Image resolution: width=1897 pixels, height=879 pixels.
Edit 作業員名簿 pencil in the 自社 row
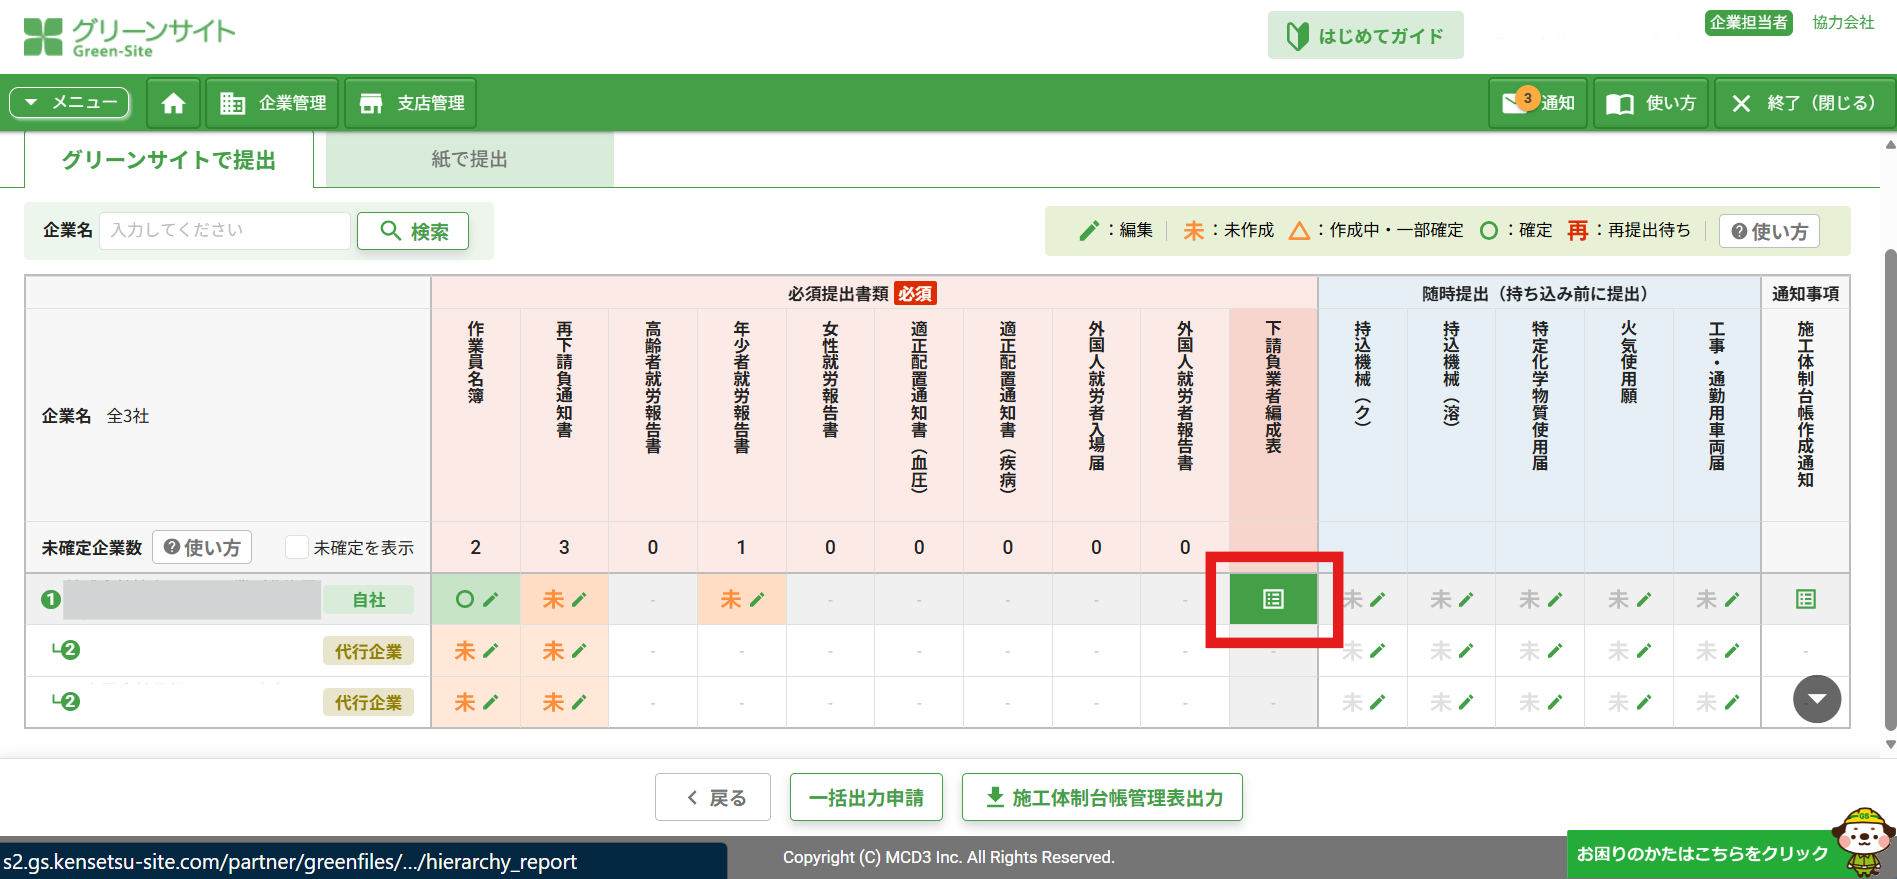[x=490, y=599]
